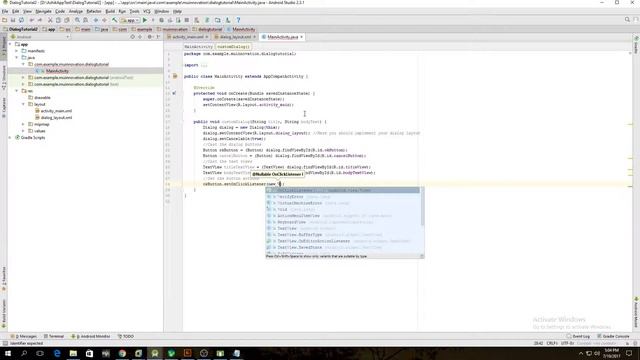Open the run configuration app dropdown
This screenshot has width=640, height=360.
coord(130,20)
